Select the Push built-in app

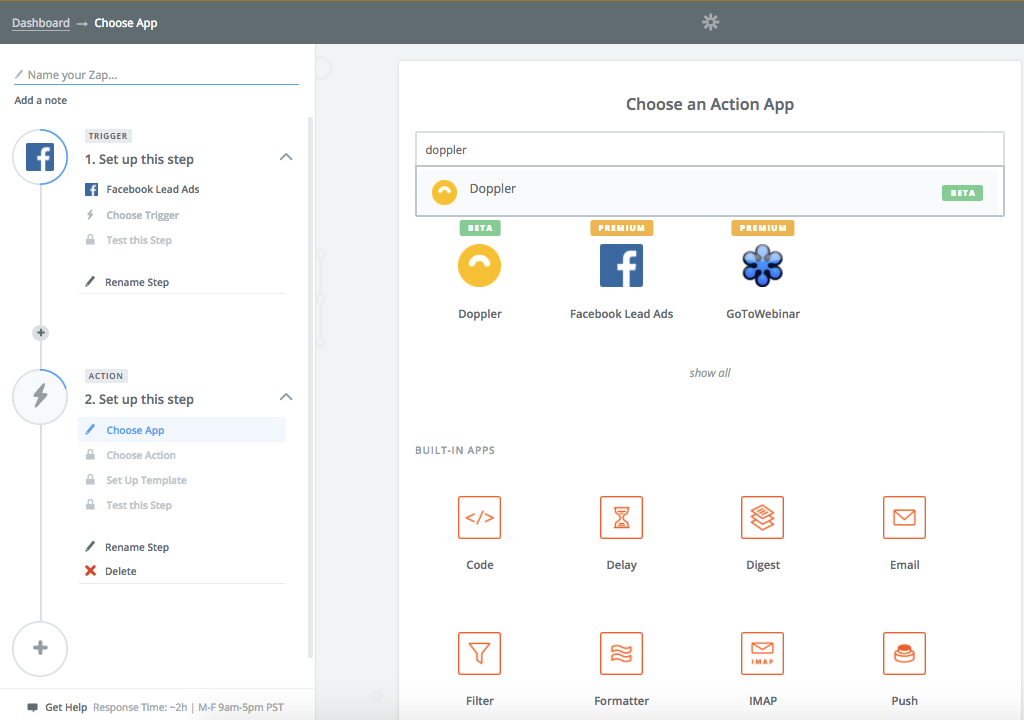[x=904, y=653]
